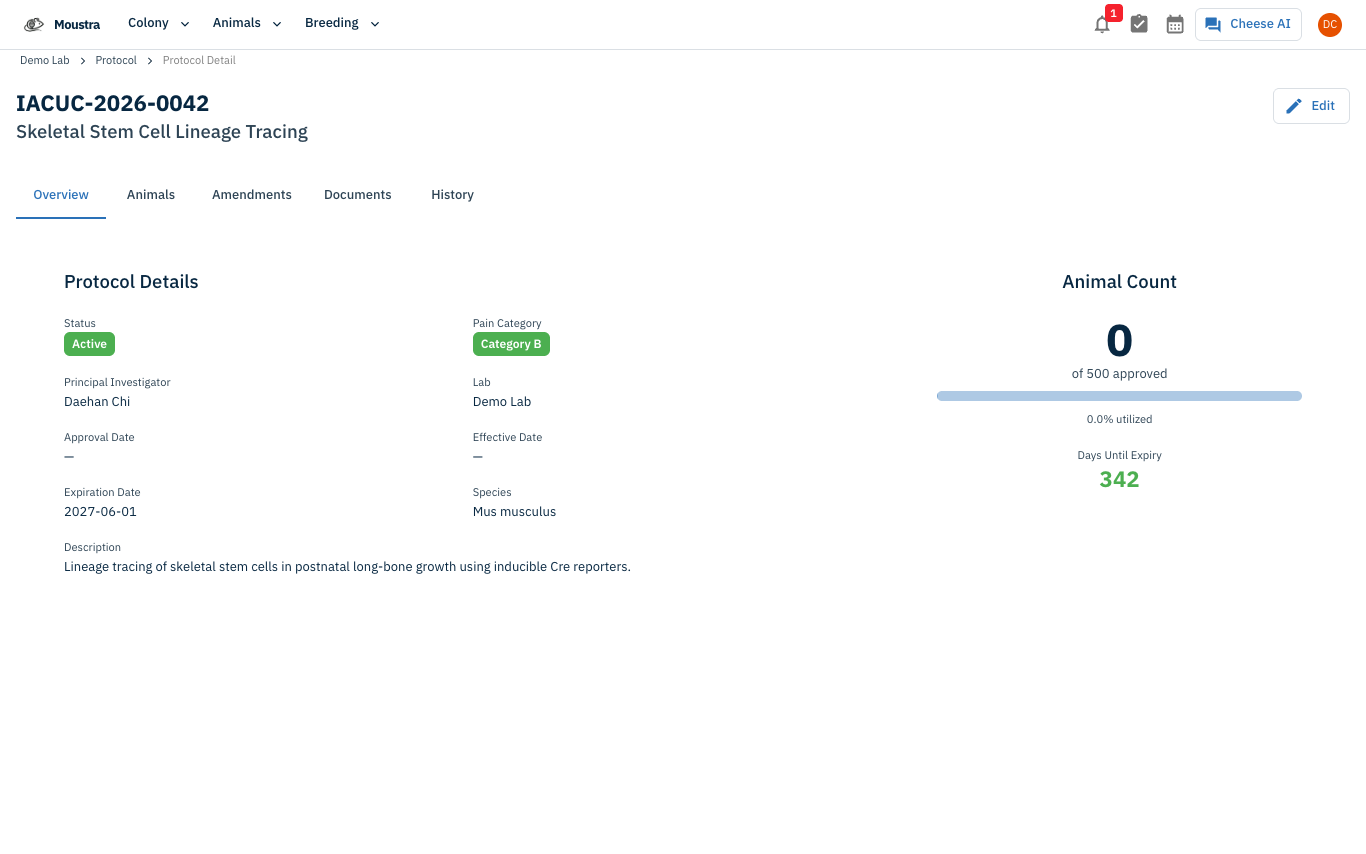Image resolution: width=1366 pixels, height=854 pixels.
Task: Click the lineage tracing description text
Action: click(x=347, y=567)
